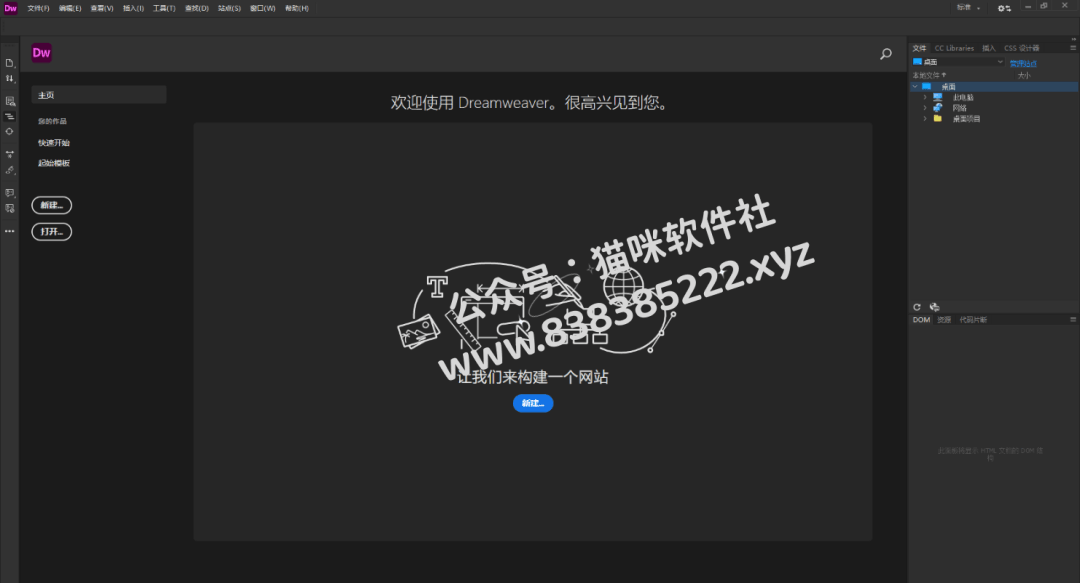Screen dimensions: 1080x583
Task: Open the three-dots Customize Toolbar icon
Action: [x=10, y=231]
